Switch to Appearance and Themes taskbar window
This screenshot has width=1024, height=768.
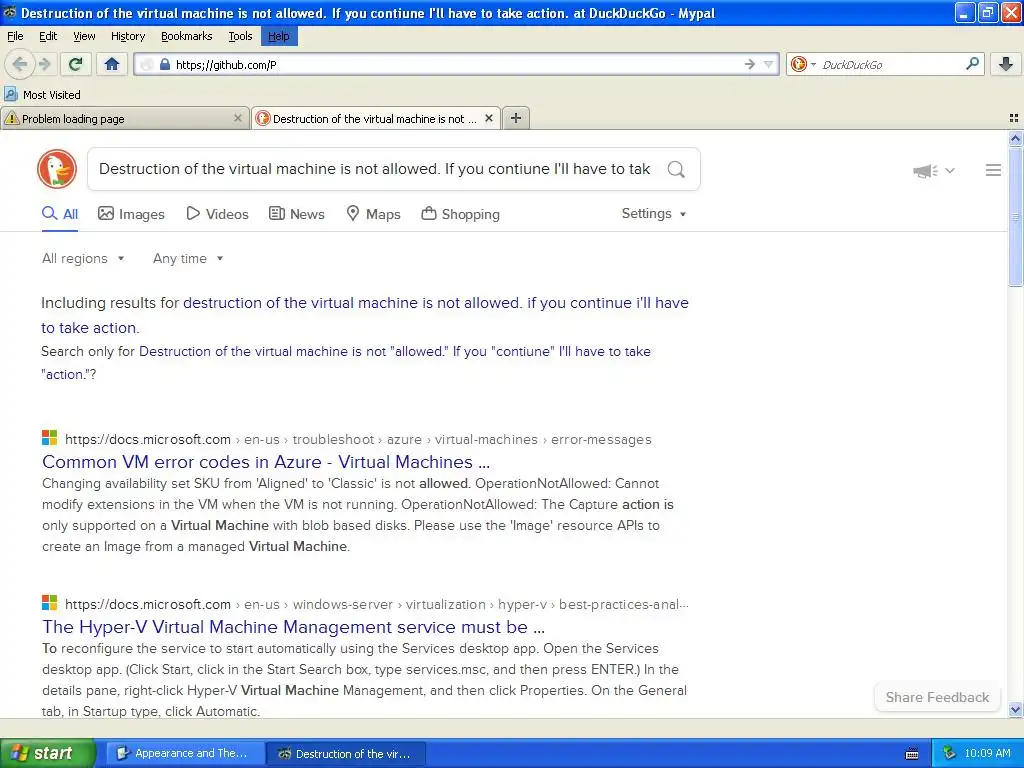(185, 754)
